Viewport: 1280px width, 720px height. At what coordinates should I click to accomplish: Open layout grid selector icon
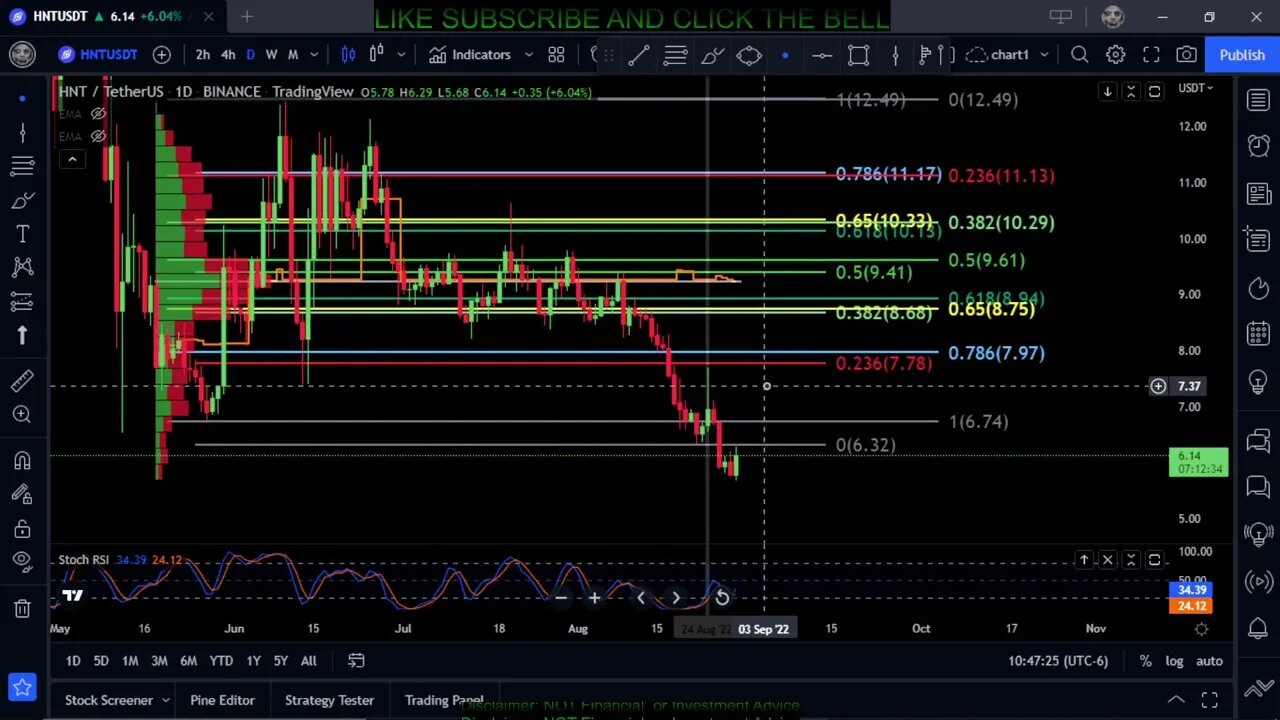pyautogui.click(x=556, y=55)
